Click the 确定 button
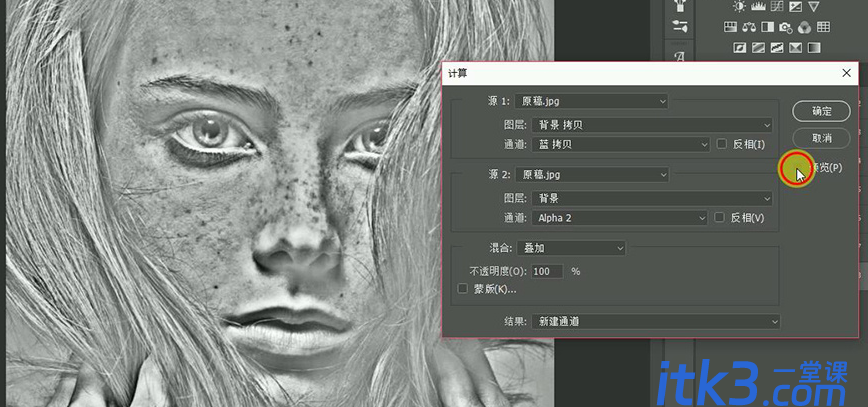 [822, 111]
